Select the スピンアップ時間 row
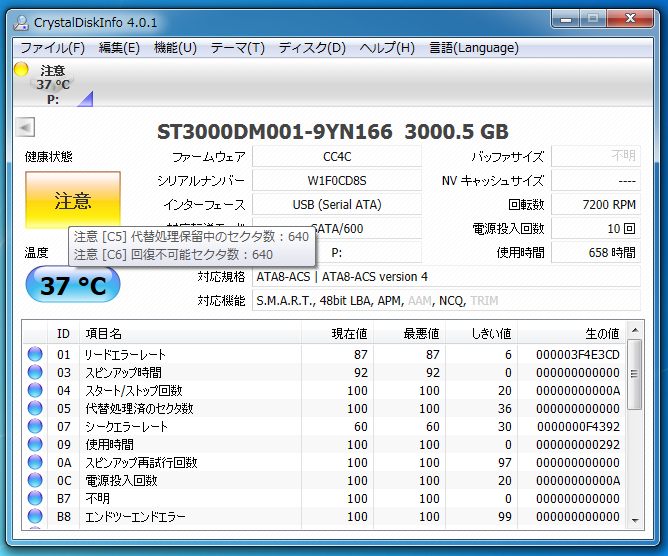668x556 pixels. [x=324, y=372]
